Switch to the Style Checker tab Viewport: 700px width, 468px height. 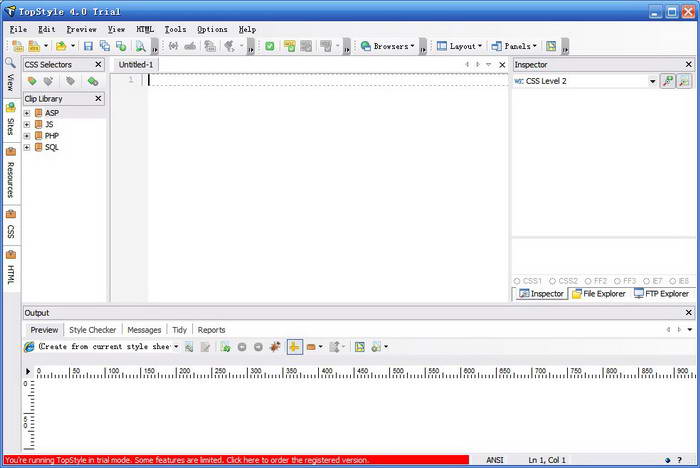pos(92,330)
